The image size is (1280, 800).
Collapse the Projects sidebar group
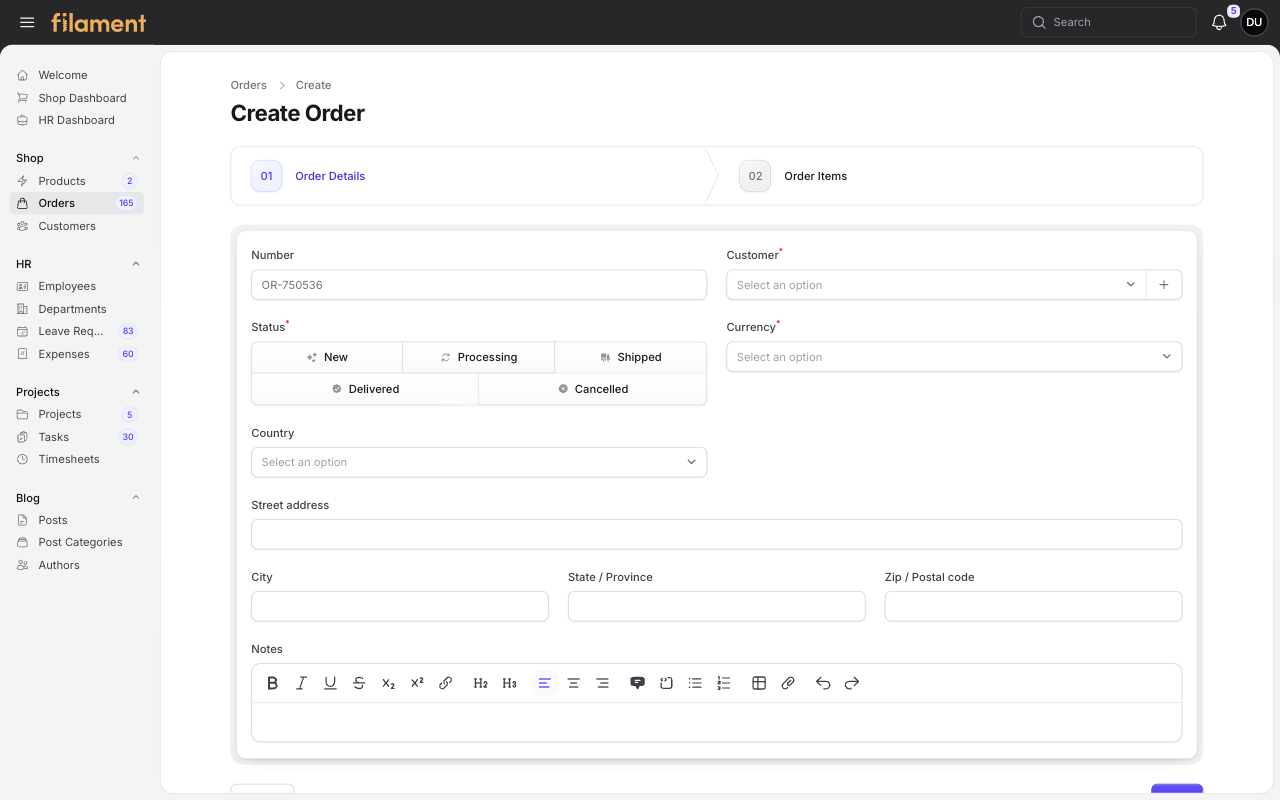(136, 392)
